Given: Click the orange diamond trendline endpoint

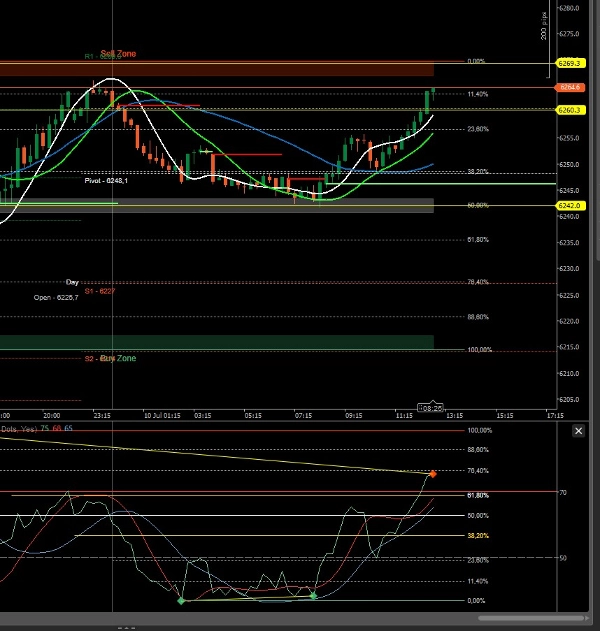Looking at the screenshot, I should pos(432,474).
